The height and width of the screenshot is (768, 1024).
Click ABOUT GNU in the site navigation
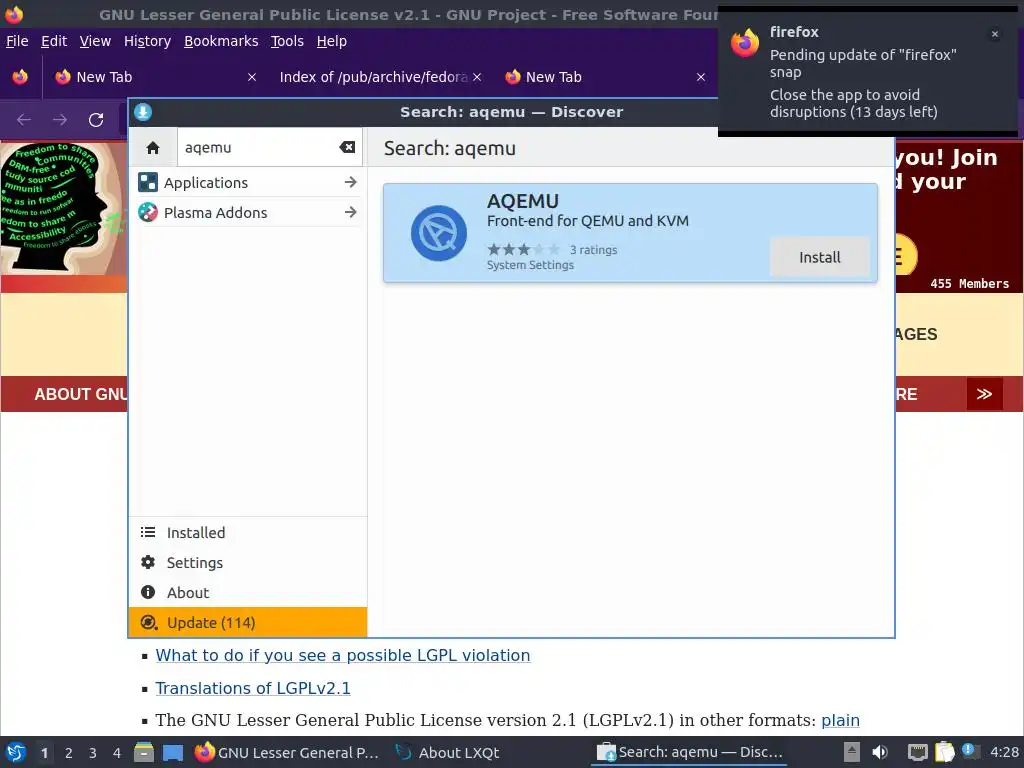[x=81, y=394]
